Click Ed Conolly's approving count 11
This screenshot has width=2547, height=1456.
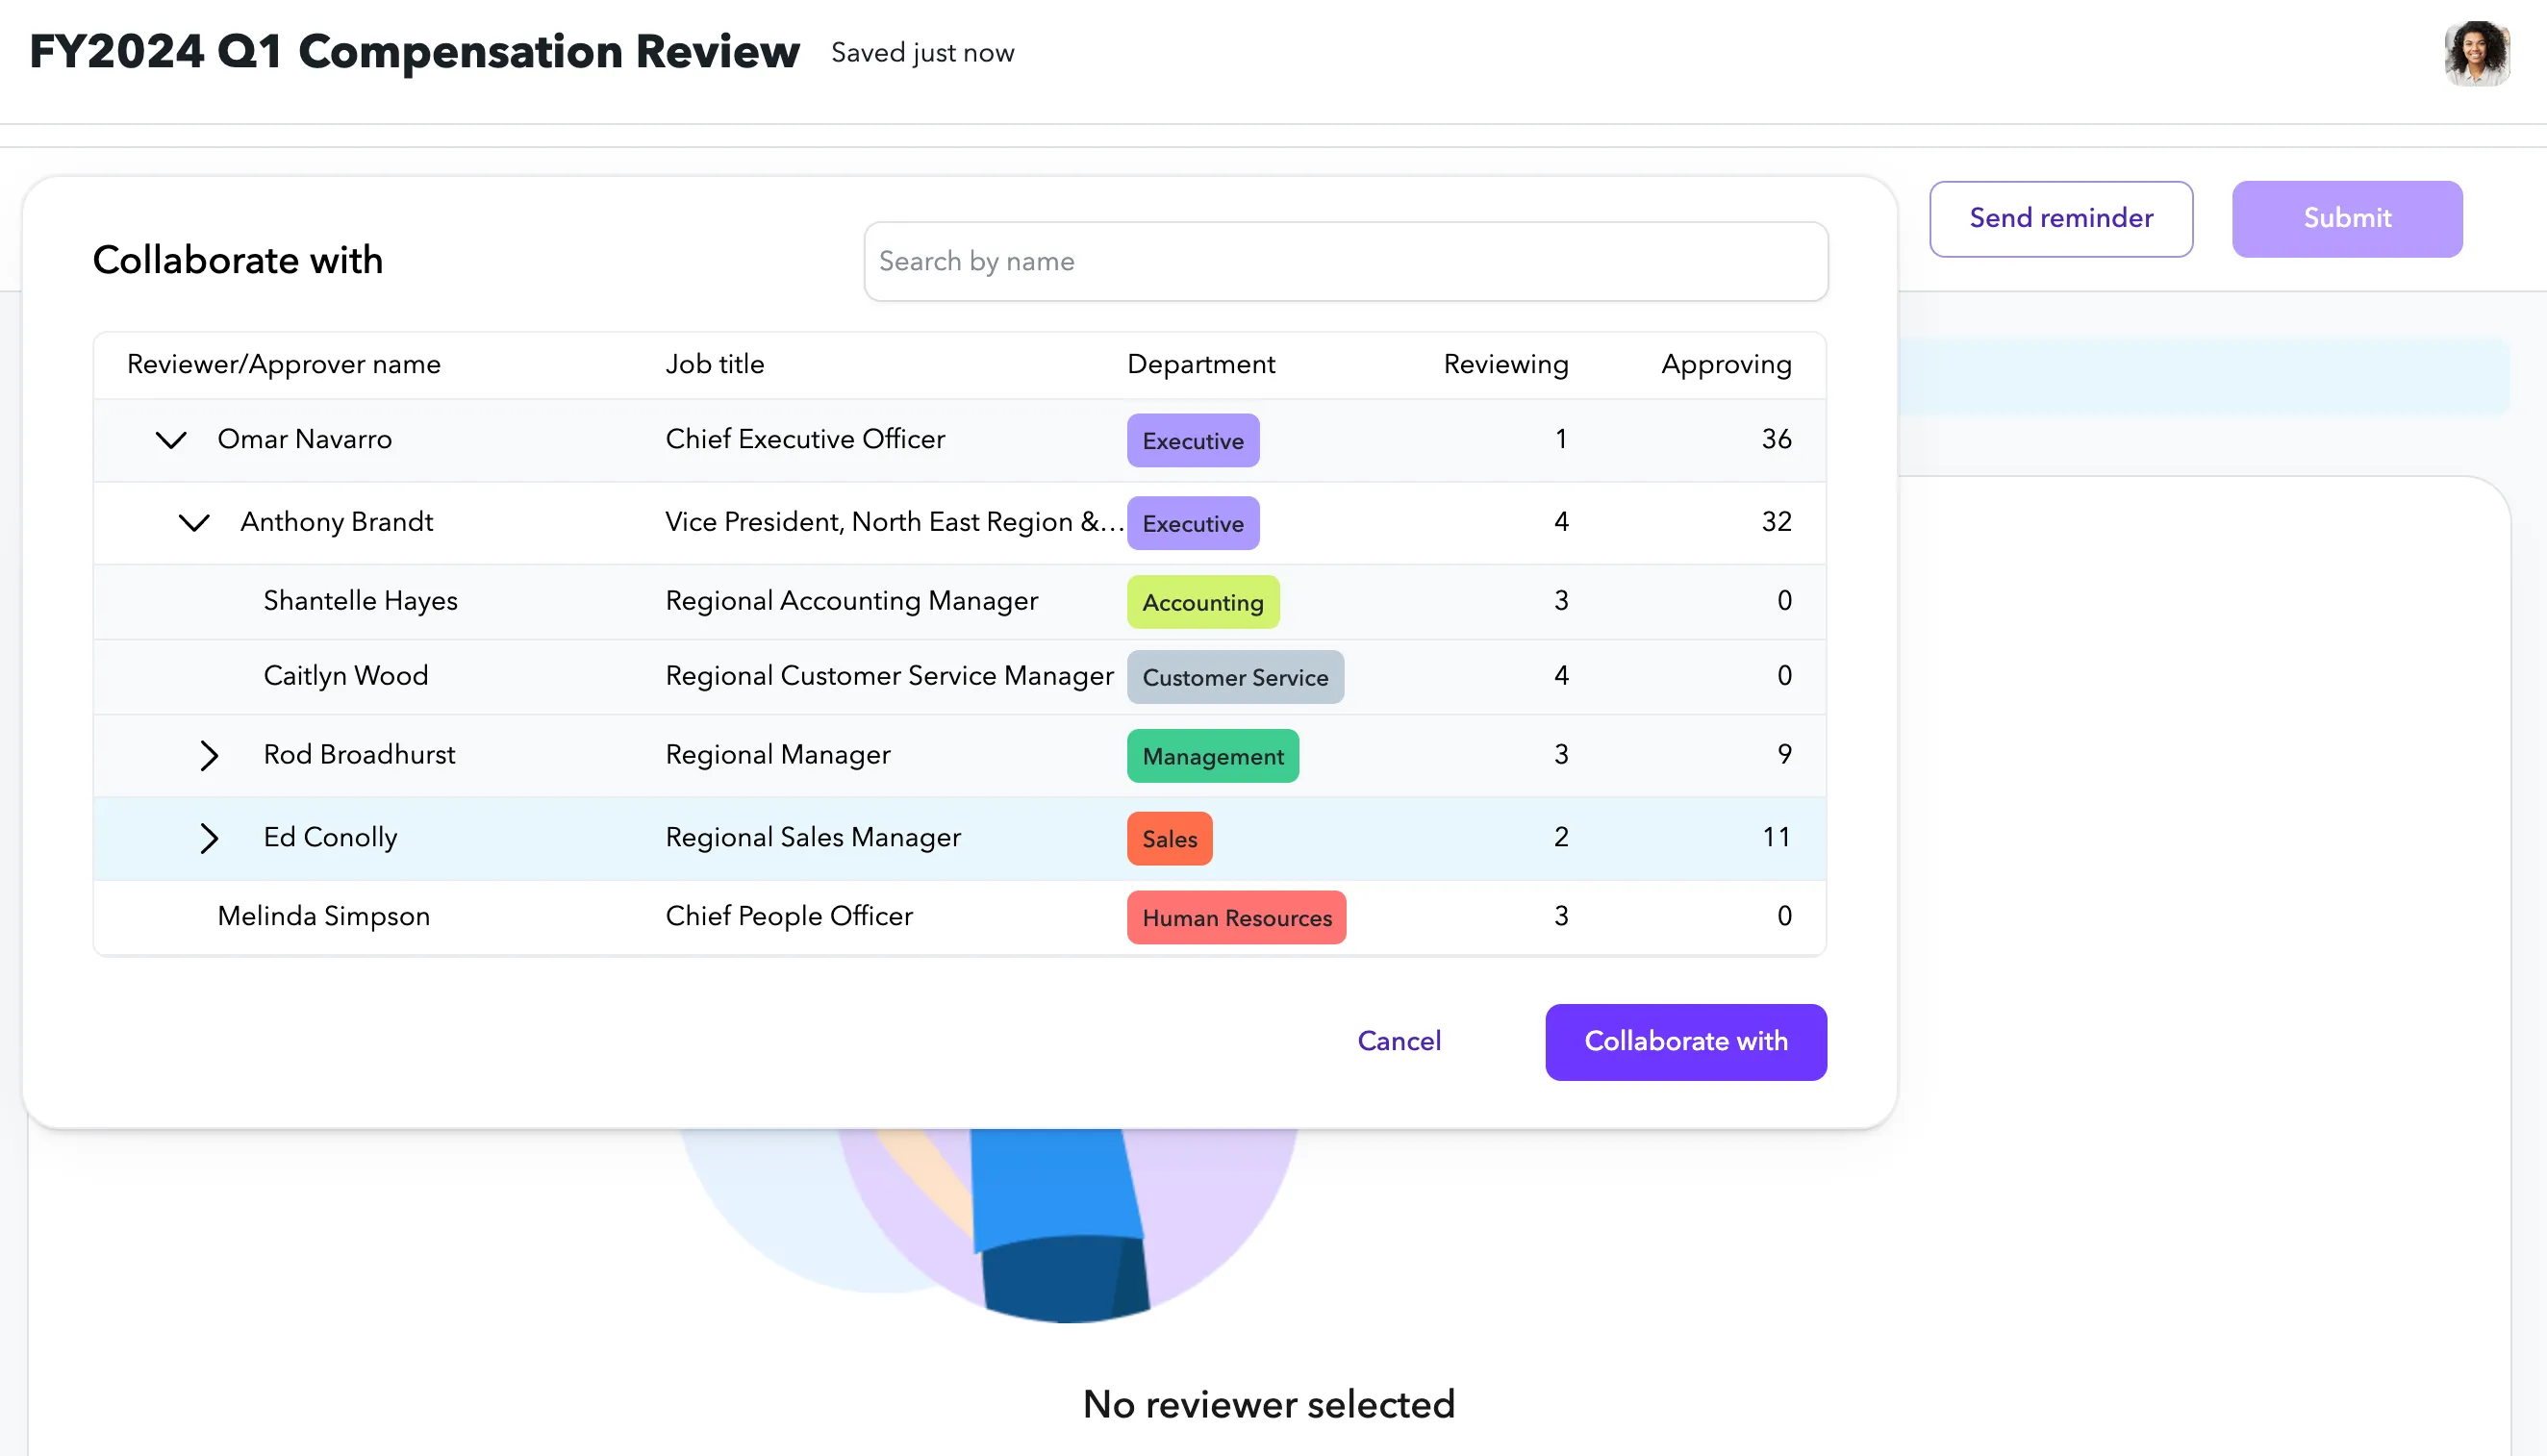click(x=1776, y=838)
